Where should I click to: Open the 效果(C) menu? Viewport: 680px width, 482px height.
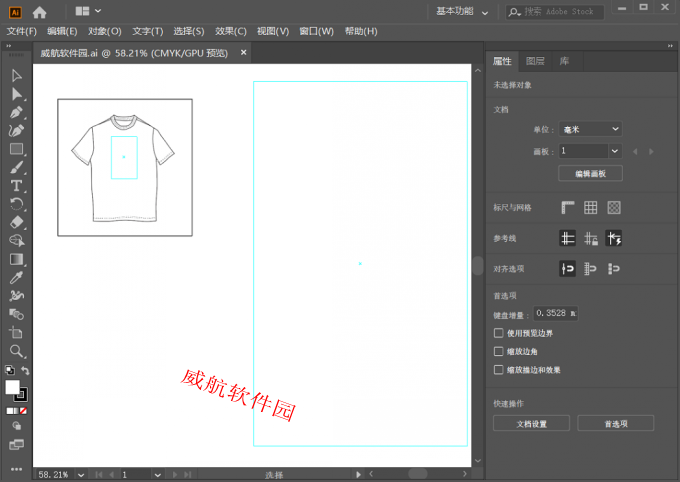[231, 31]
